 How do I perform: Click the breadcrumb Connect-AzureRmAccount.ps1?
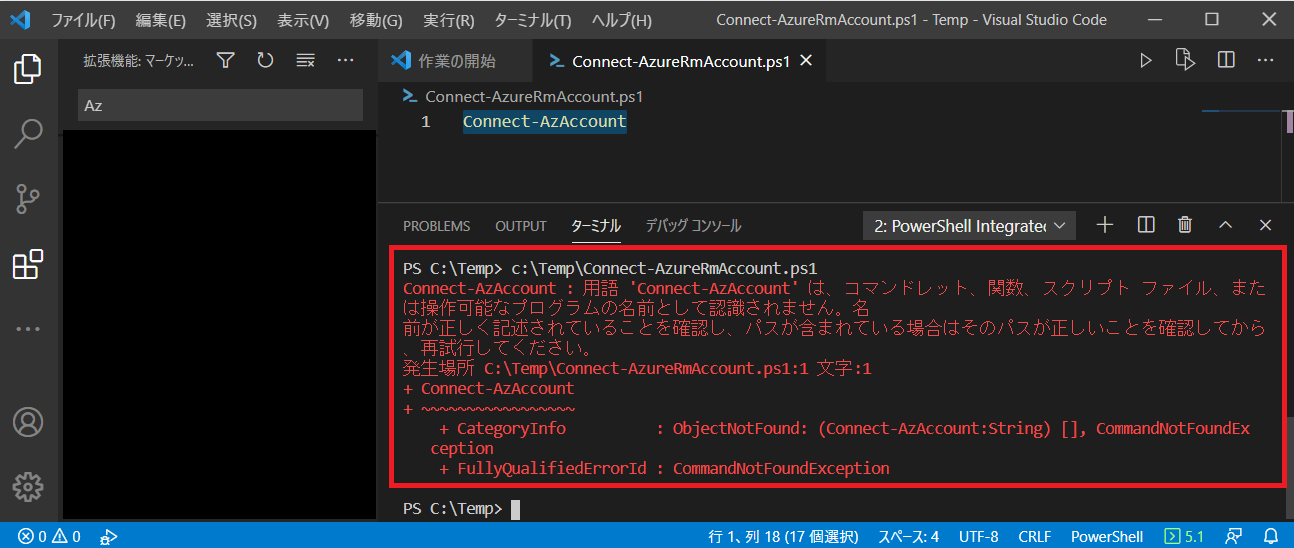pyautogui.click(x=534, y=97)
